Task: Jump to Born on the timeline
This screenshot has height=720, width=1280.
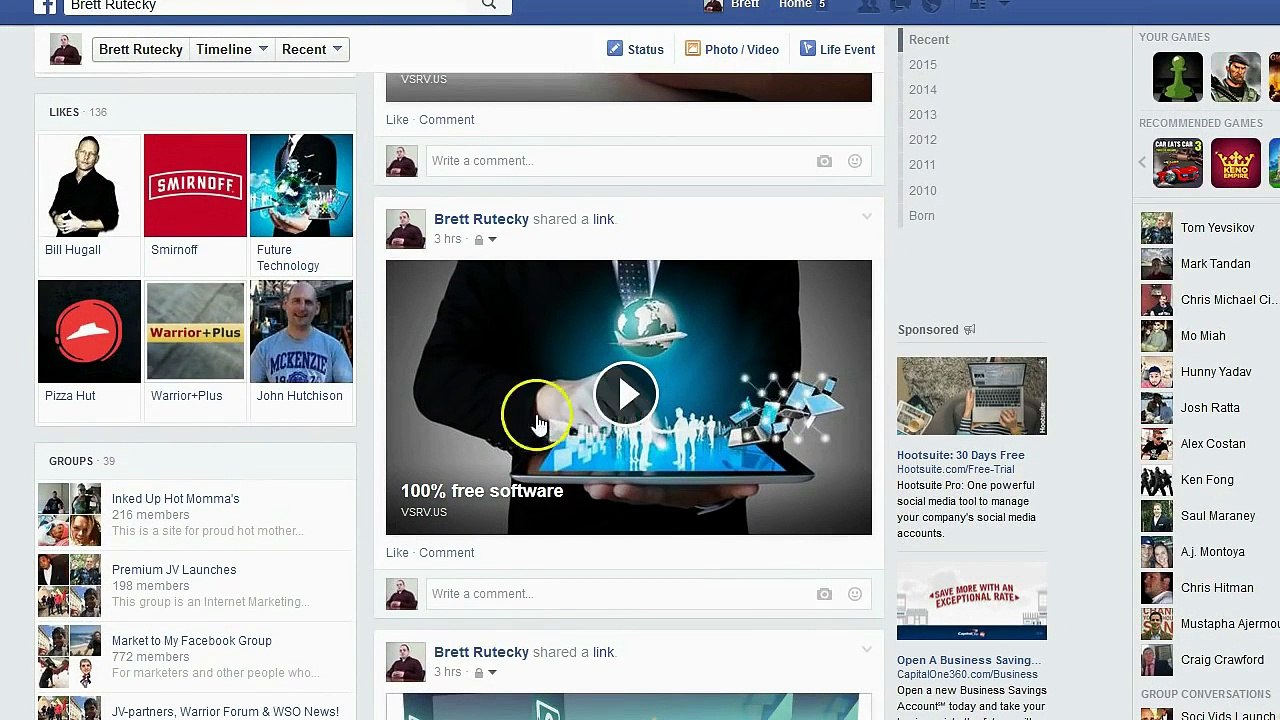Action: 921,216
